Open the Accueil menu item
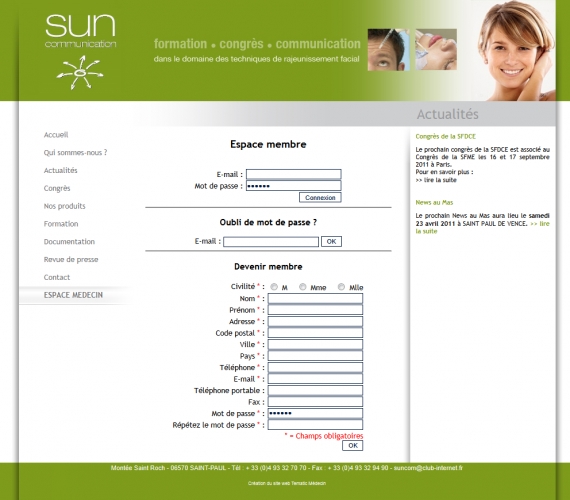This screenshot has width=570, height=500. point(56,135)
